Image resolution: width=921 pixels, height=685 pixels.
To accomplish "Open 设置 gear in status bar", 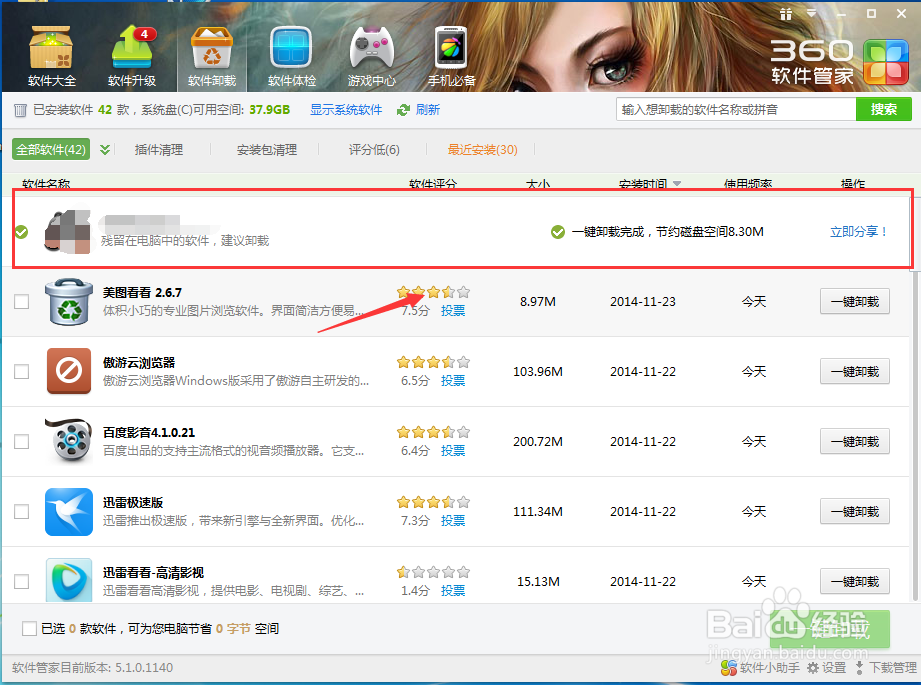I will pyautogui.click(x=826, y=668).
